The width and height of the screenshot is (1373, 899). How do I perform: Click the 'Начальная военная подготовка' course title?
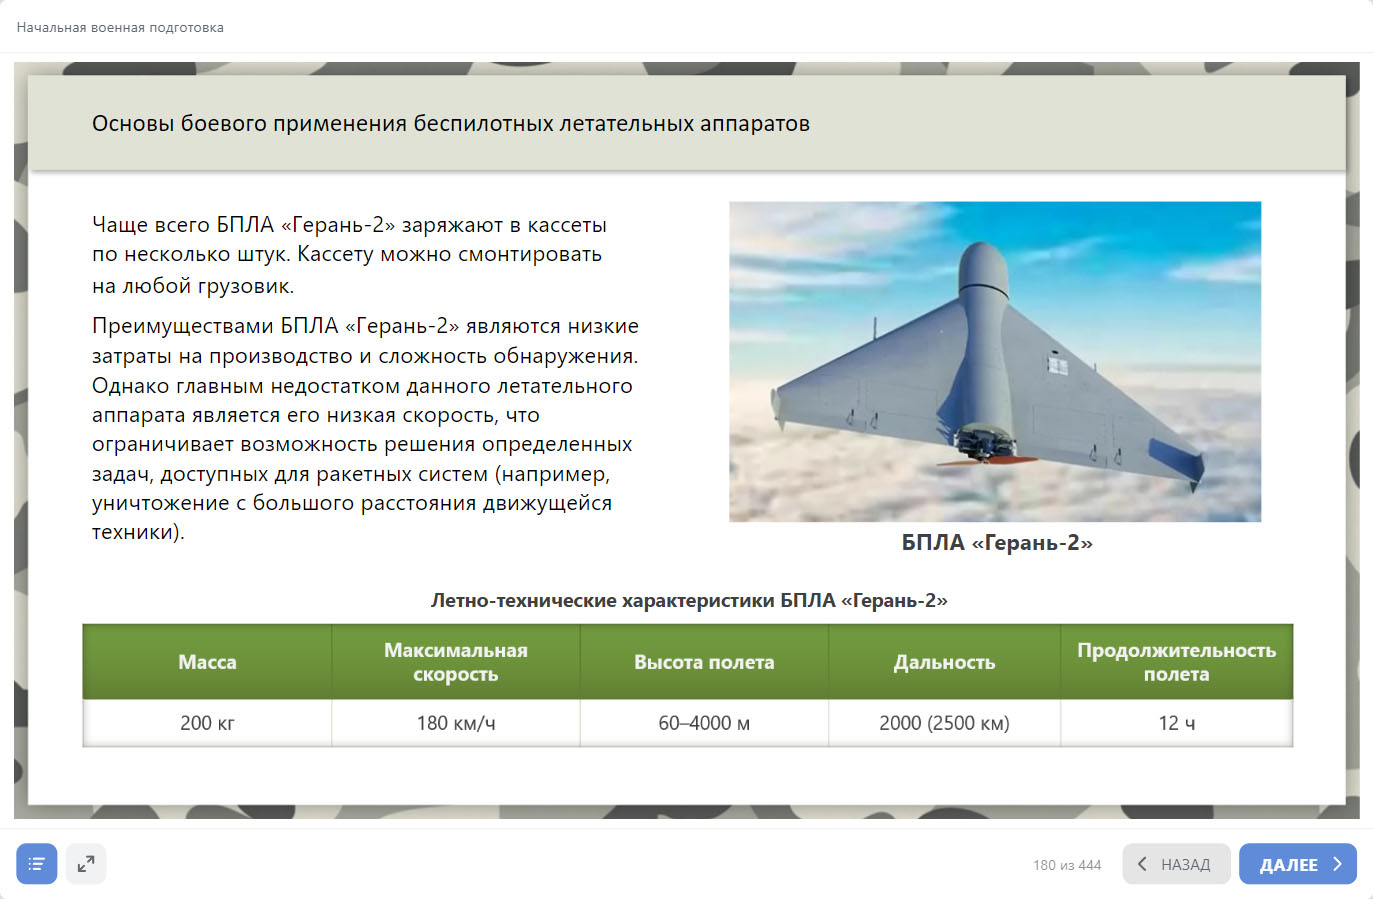(x=120, y=28)
